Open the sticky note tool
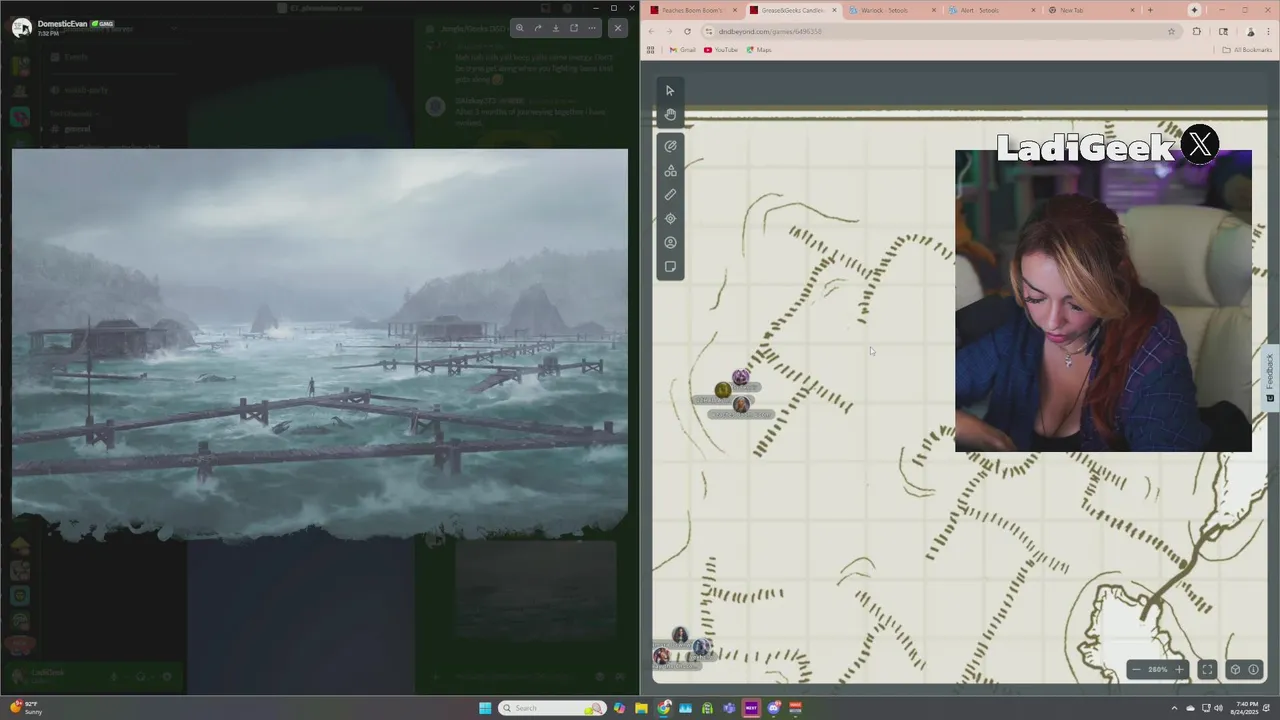1280x720 pixels. (670, 267)
